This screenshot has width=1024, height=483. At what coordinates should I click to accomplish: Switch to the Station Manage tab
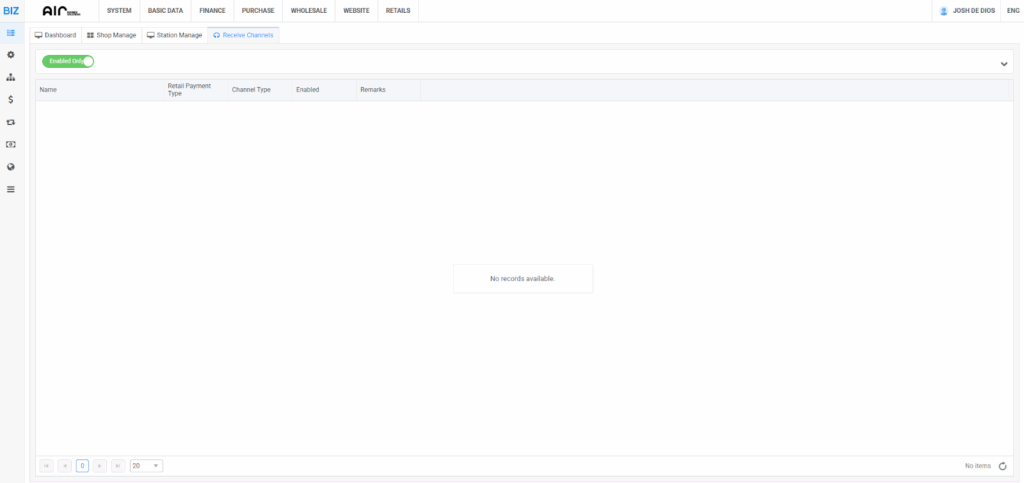tap(174, 35)
